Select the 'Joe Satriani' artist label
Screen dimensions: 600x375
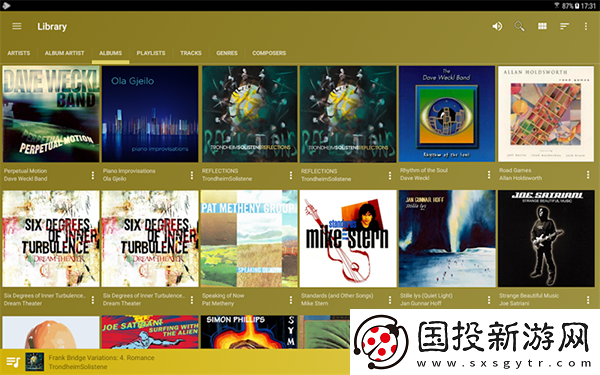point(514,303)
